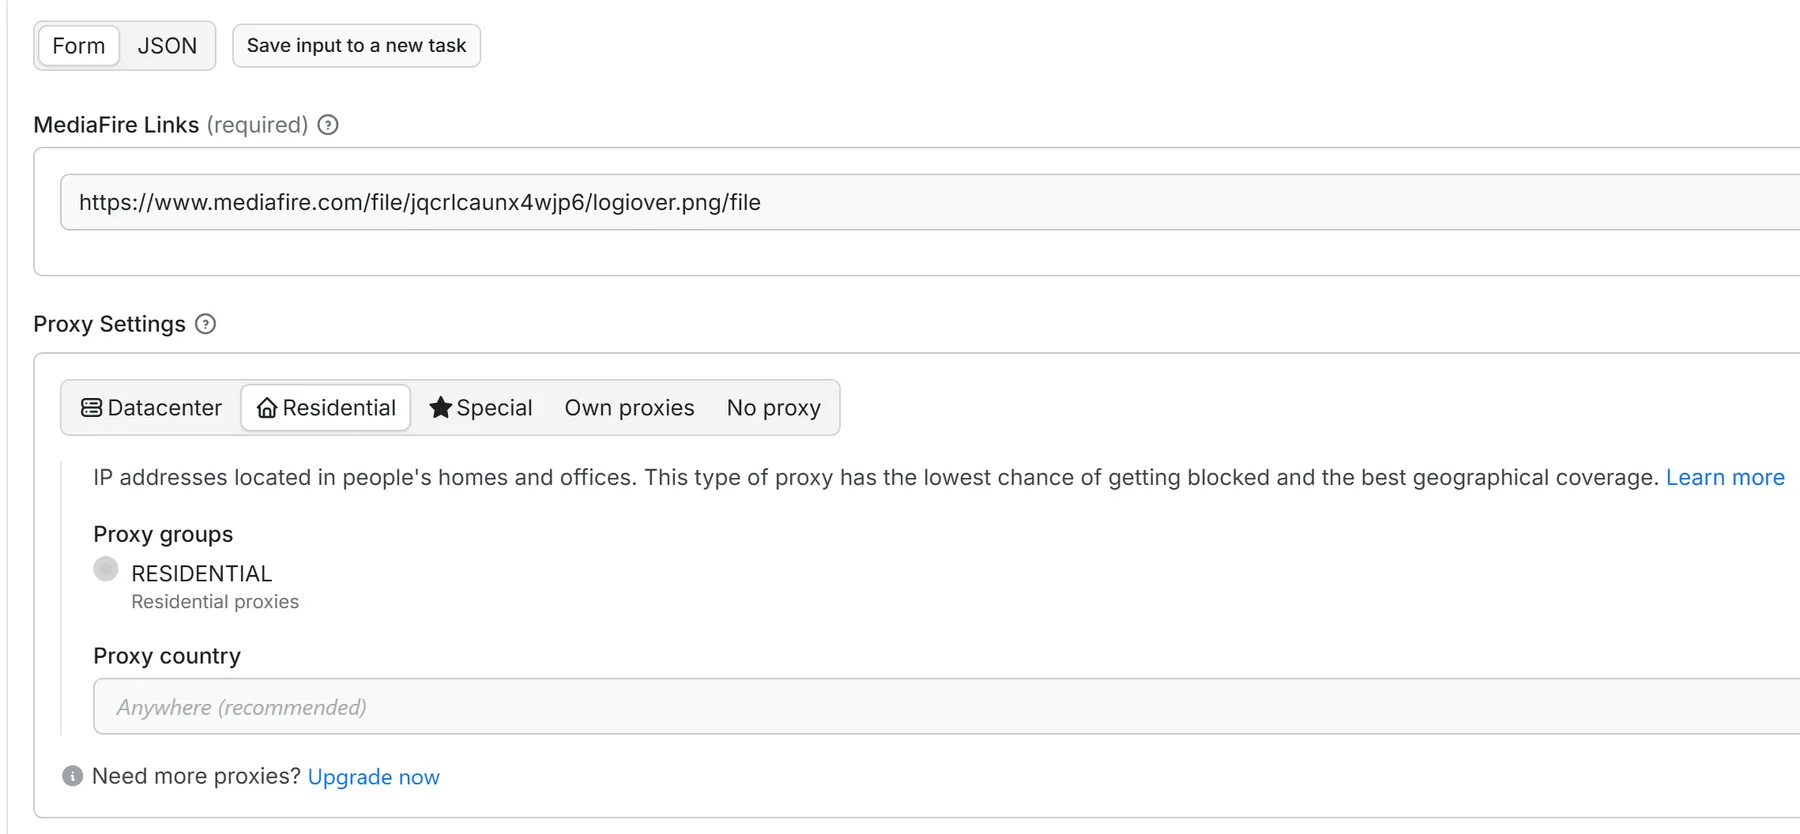Click the home glyph inside Residential tab

(266, 407)
